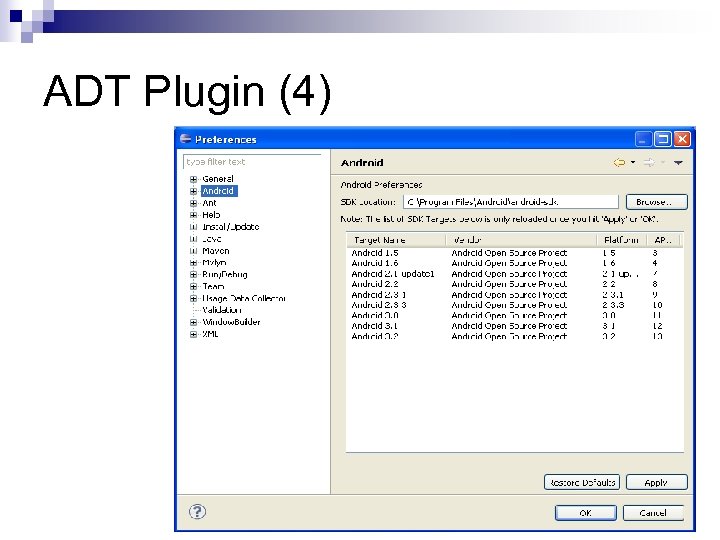
Task: Select the Android 1.5 target row
Action: click(x=515, y=253)
